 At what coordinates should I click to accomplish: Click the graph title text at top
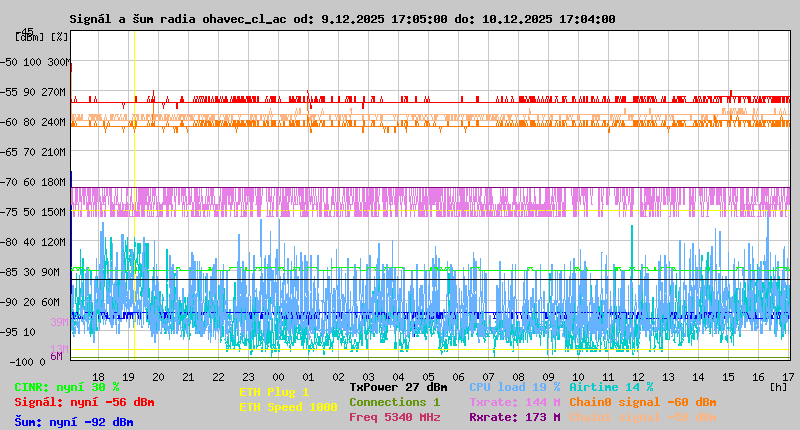(342, 19)
